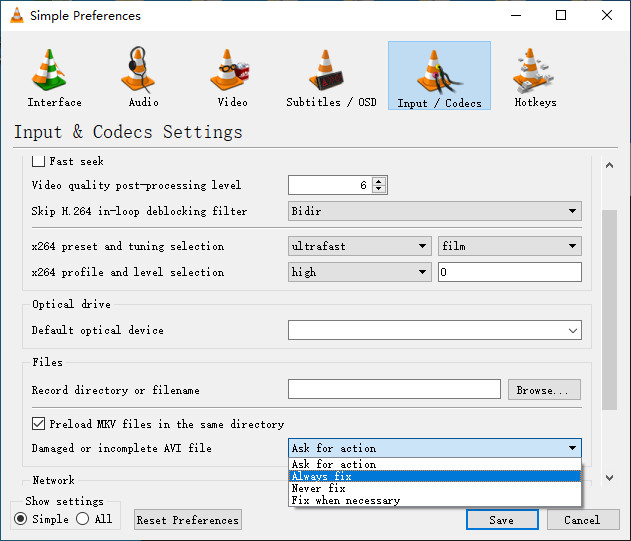Click the Damaged or incomplete AVI file label
Viewport: 631px width, 541px height.
pyautogui.click(x=122, y=448)
